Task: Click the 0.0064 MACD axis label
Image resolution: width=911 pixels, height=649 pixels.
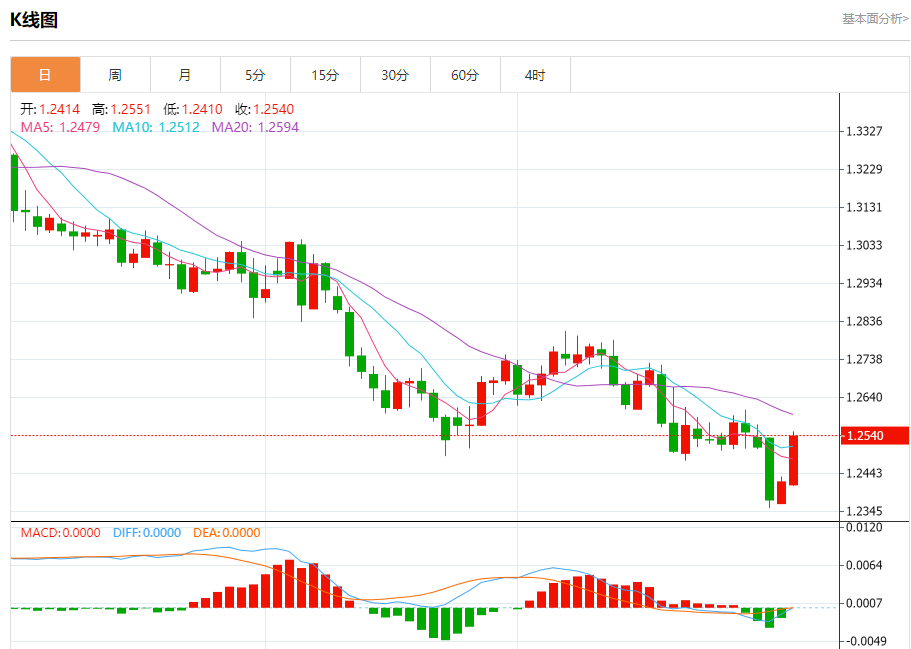Action: (x=864, y=565)
